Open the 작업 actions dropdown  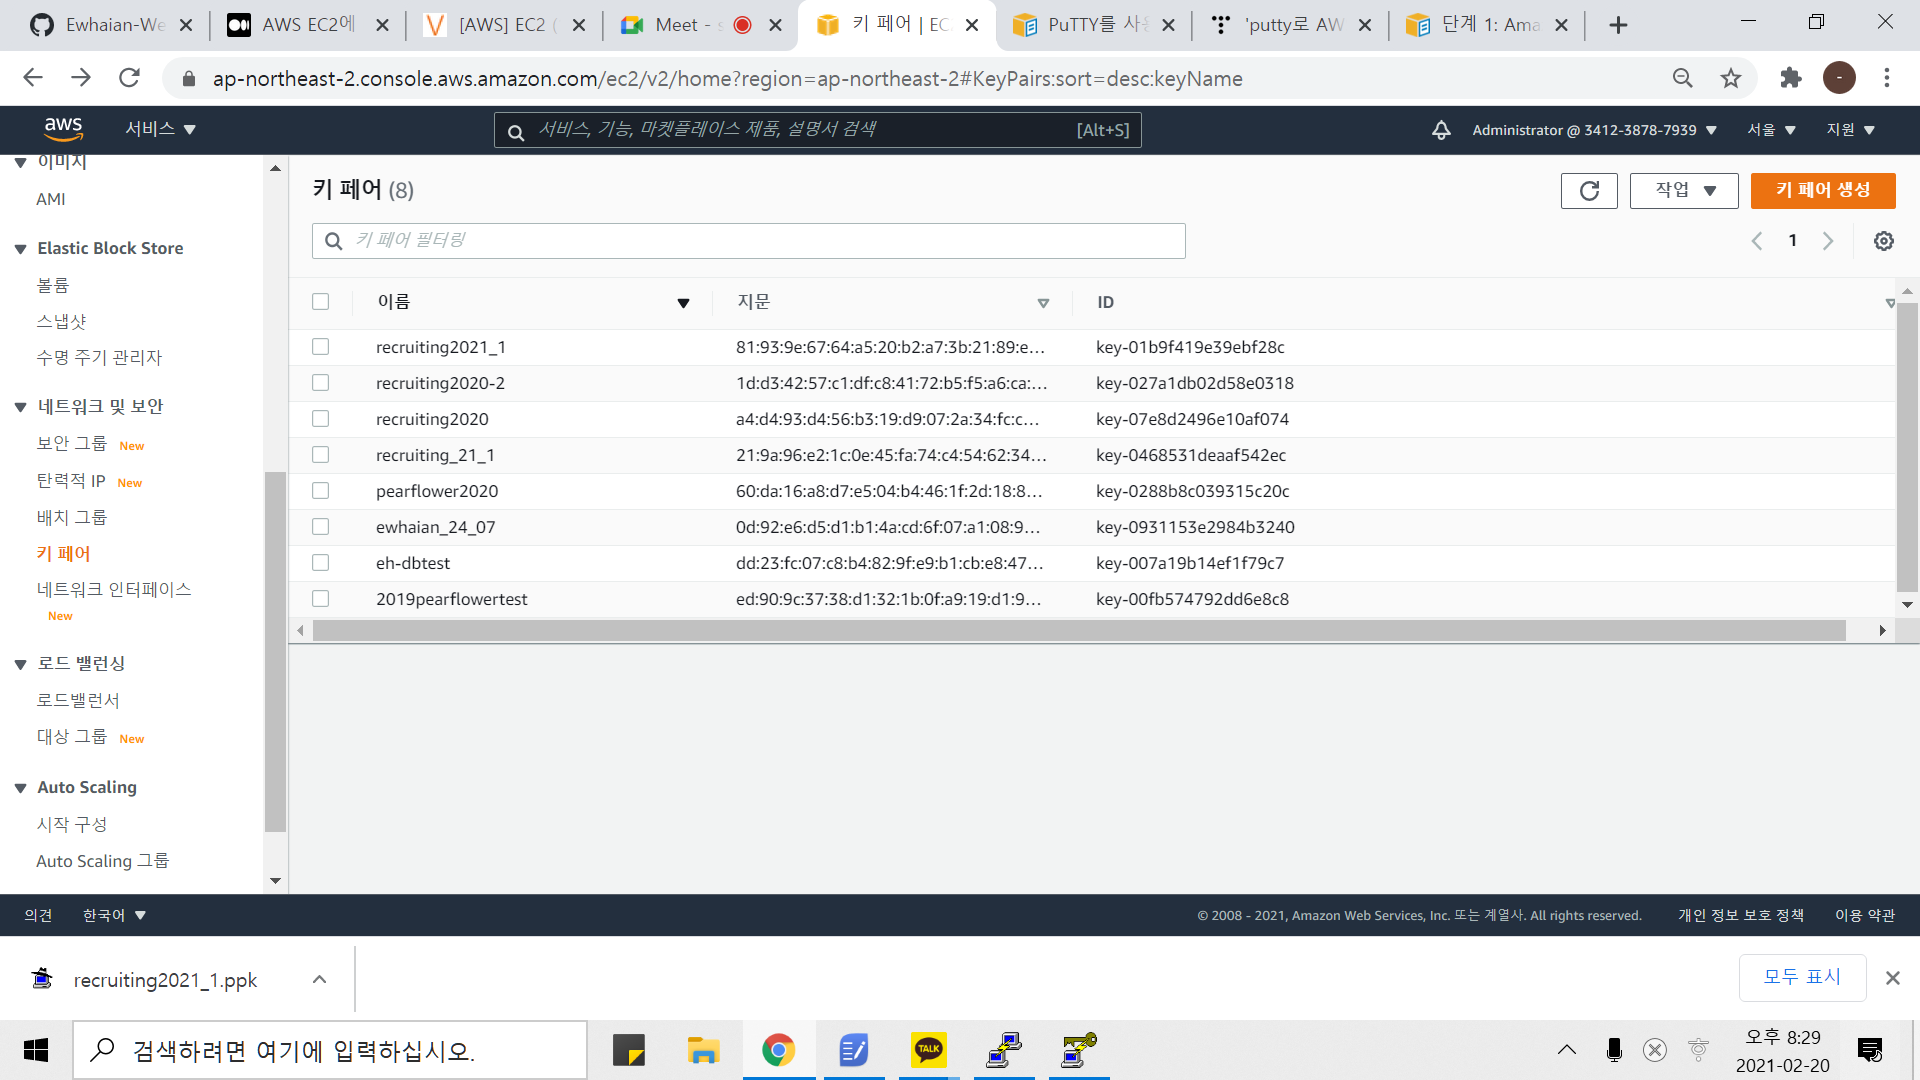[x=1684, y=190]
